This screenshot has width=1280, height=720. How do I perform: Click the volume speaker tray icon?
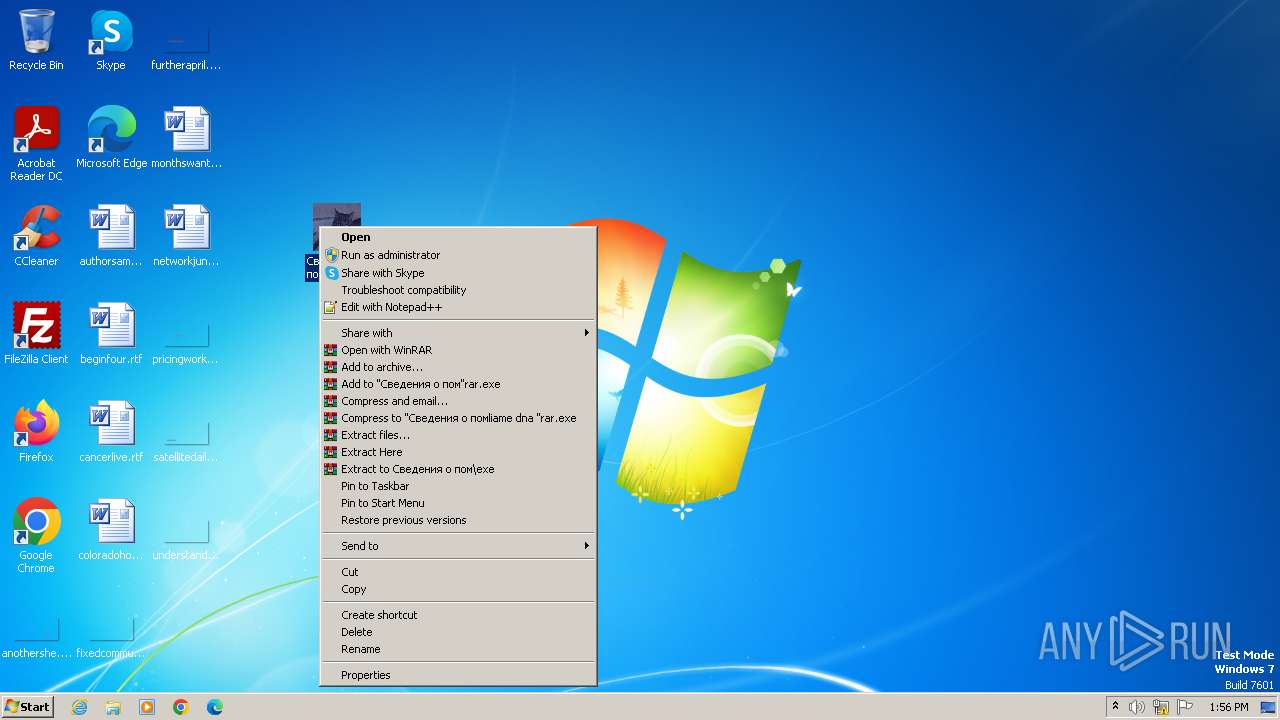click(1137, 707)
